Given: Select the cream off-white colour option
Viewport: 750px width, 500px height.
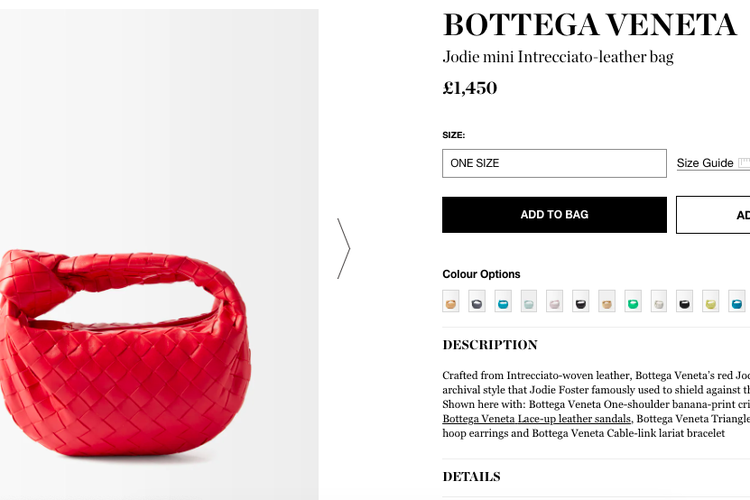Looking at the screenshot, I should pos(659,301).
